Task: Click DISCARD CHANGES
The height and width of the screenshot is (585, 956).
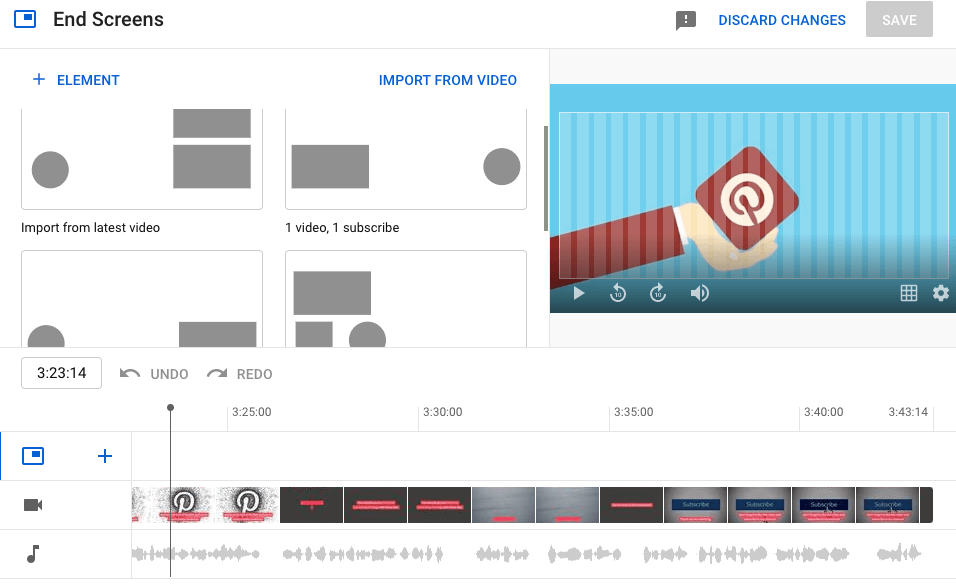Action: point(782,20)
